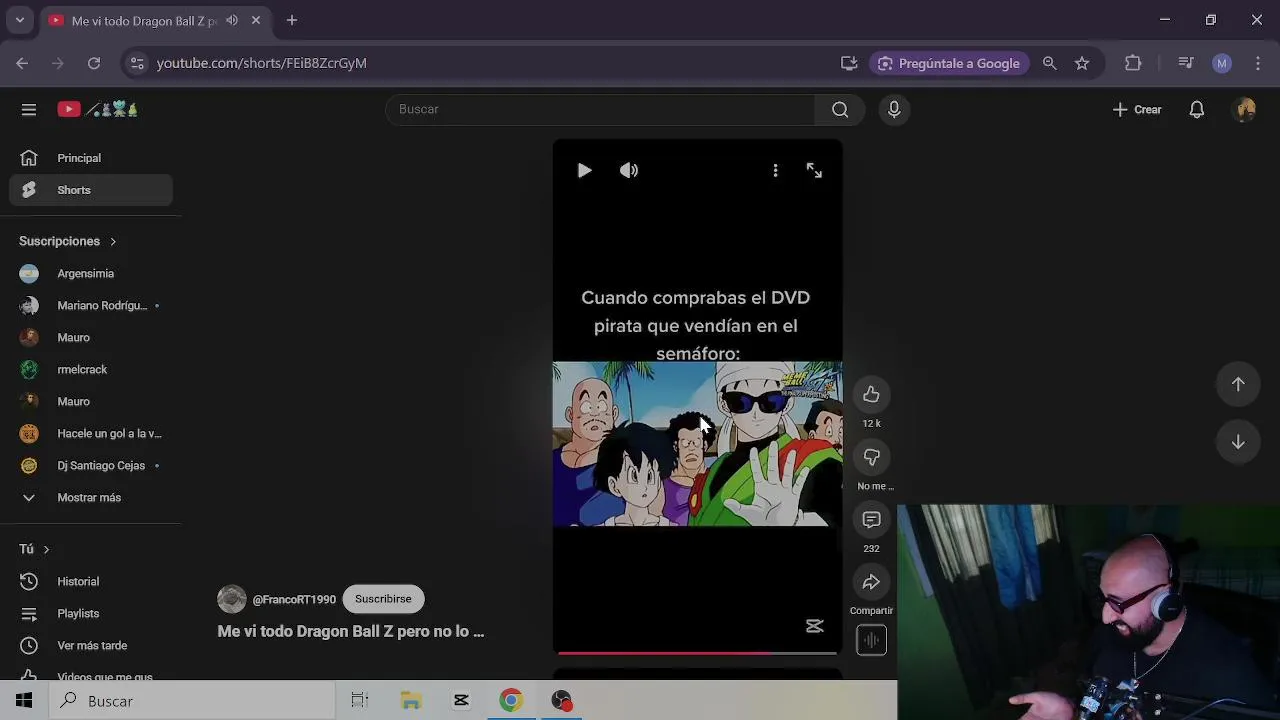Start voice search with the microphone
Viewport: 1280px width, 720px height.
tap(894, 109)
